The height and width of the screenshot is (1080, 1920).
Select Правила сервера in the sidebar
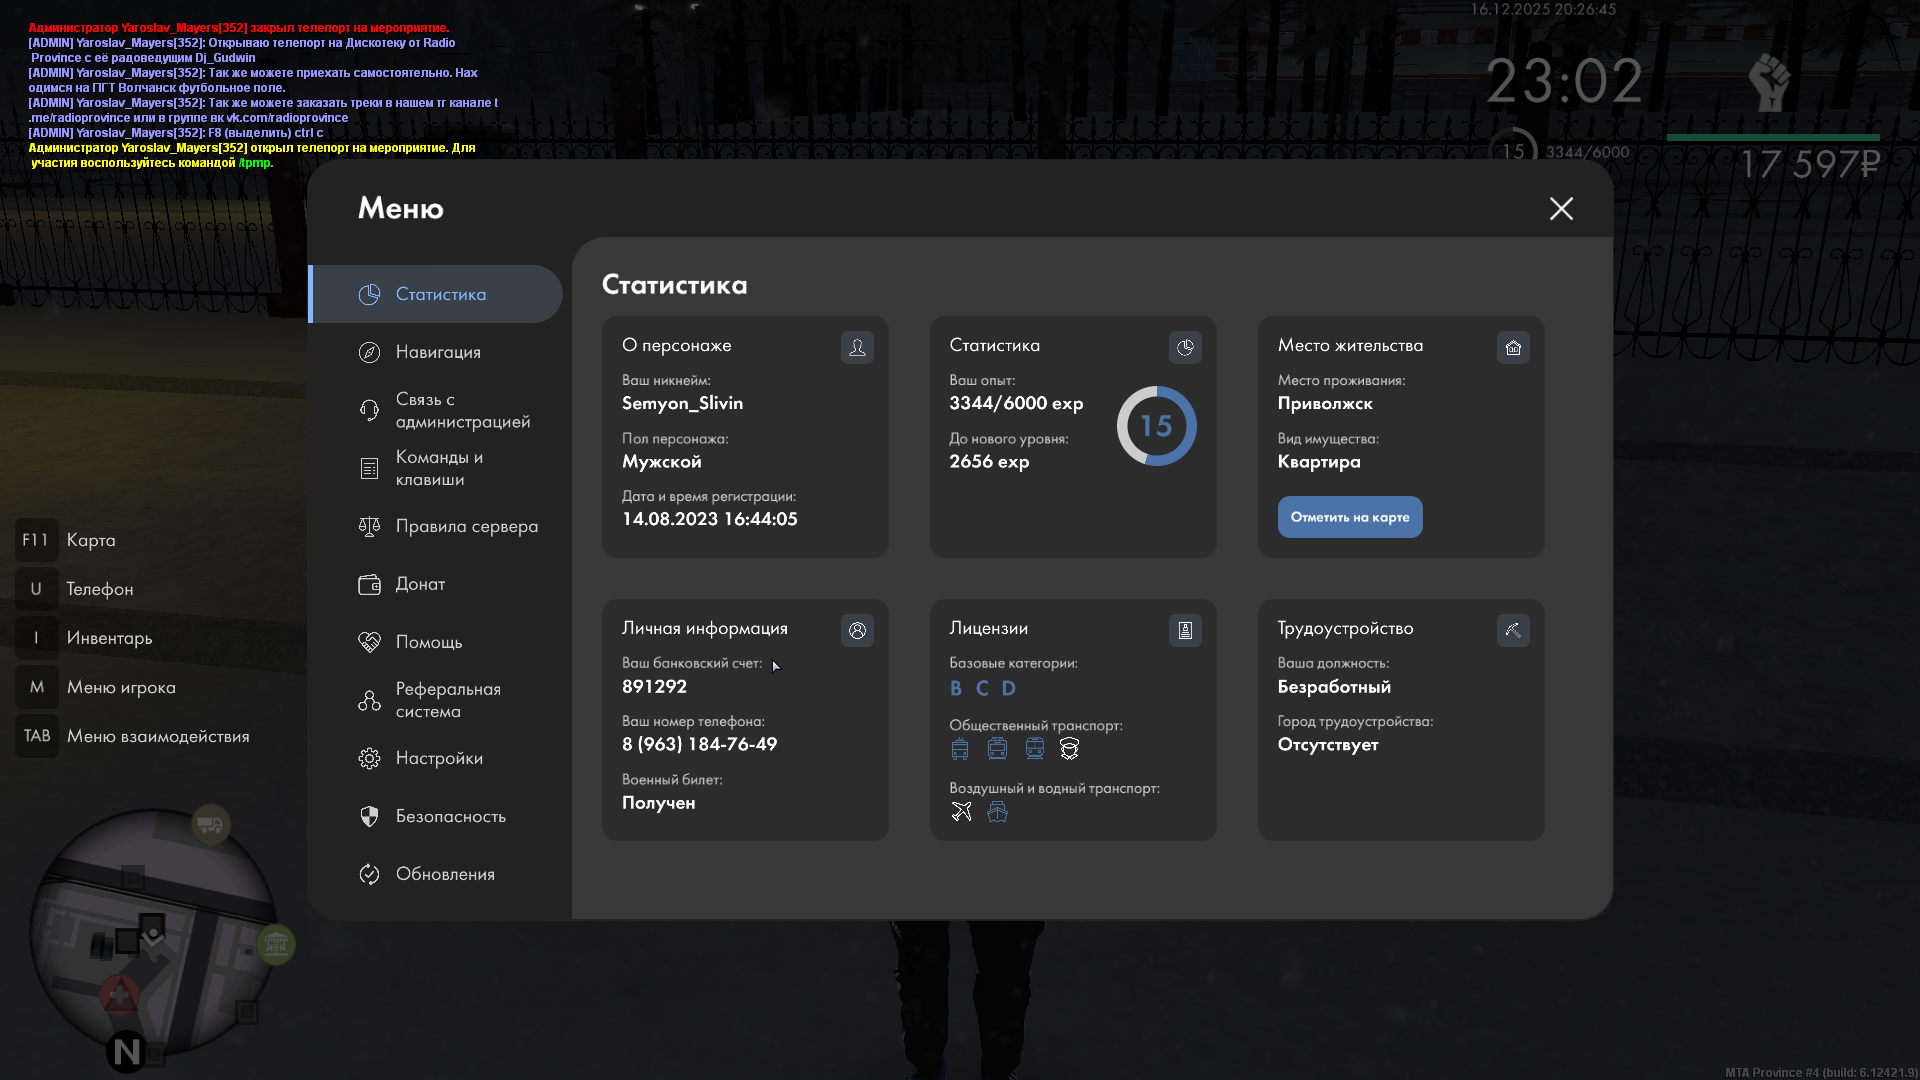pyautogui.click(x=466, y=526)
